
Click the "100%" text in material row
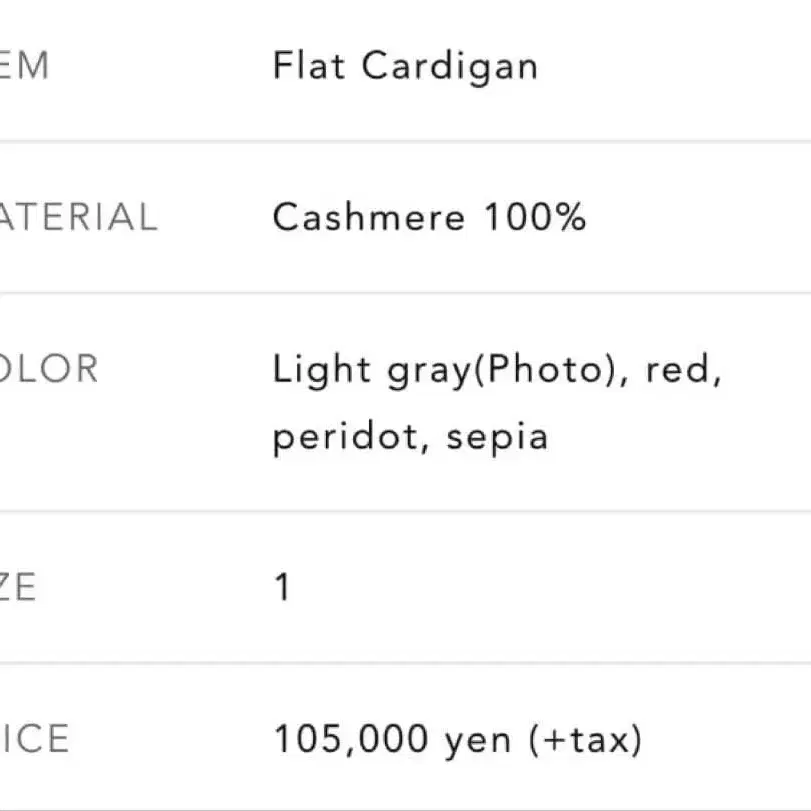point(535,218)
